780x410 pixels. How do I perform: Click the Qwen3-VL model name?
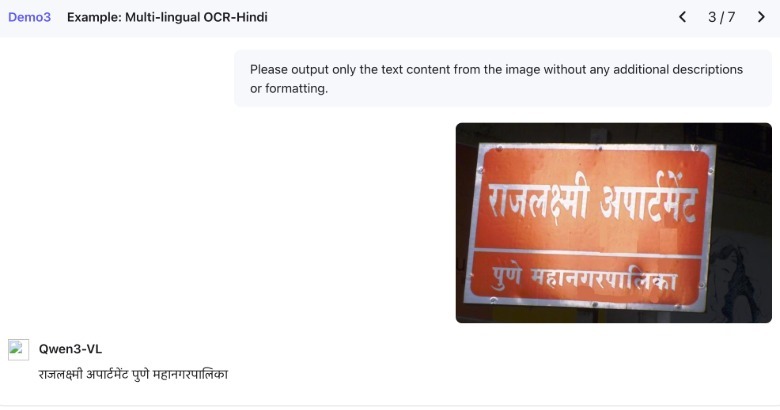70,349
